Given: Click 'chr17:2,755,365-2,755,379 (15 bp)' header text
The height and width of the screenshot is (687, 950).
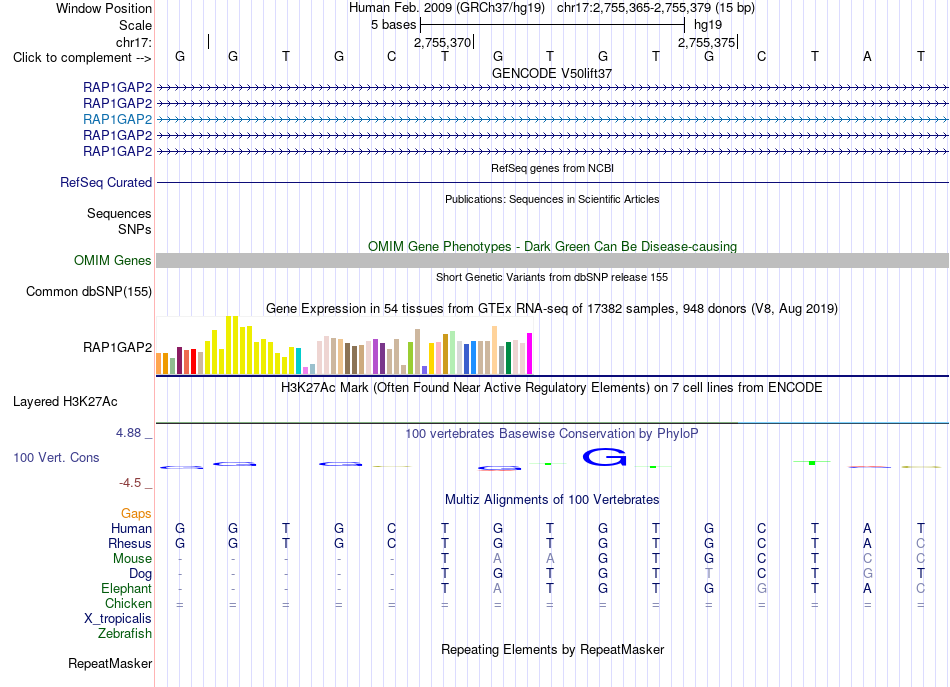Looking at the screenshot, I should 656,8.
